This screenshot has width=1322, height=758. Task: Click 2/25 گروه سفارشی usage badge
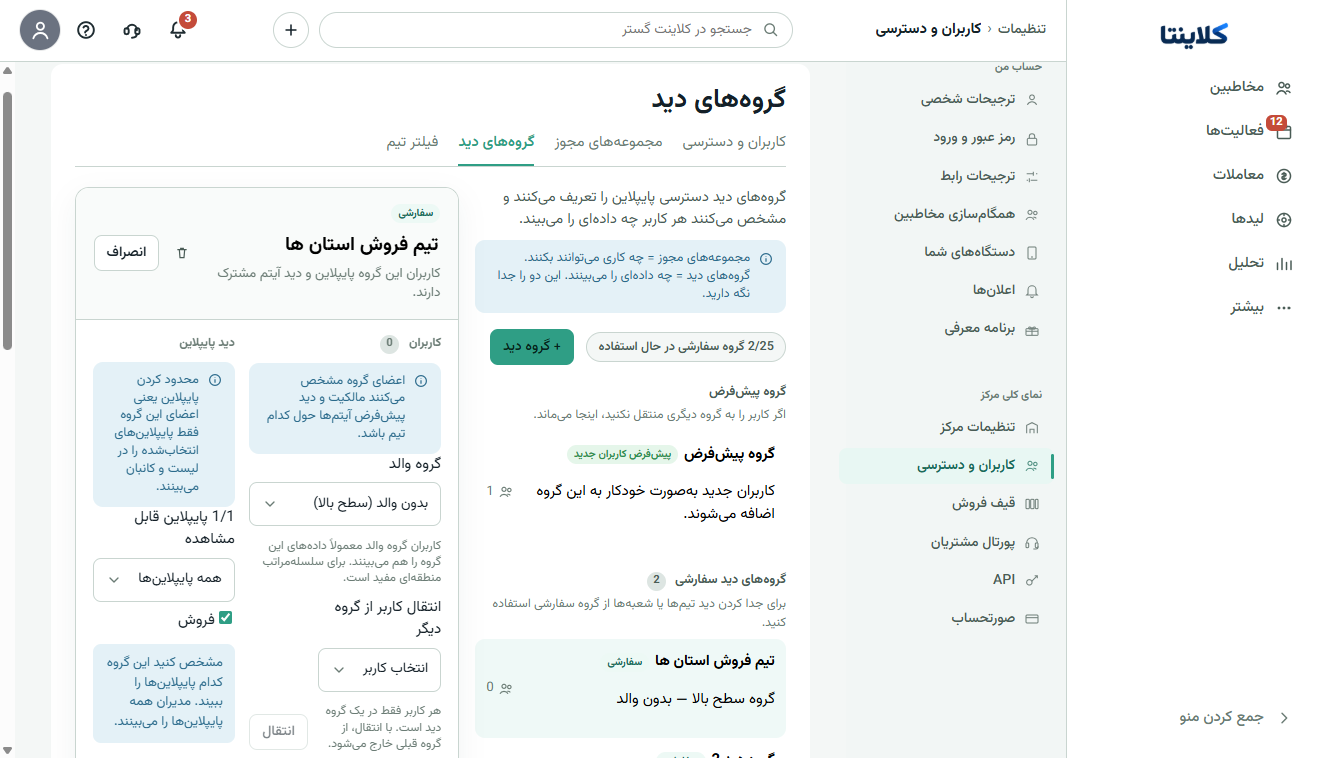tap(686, 347)
